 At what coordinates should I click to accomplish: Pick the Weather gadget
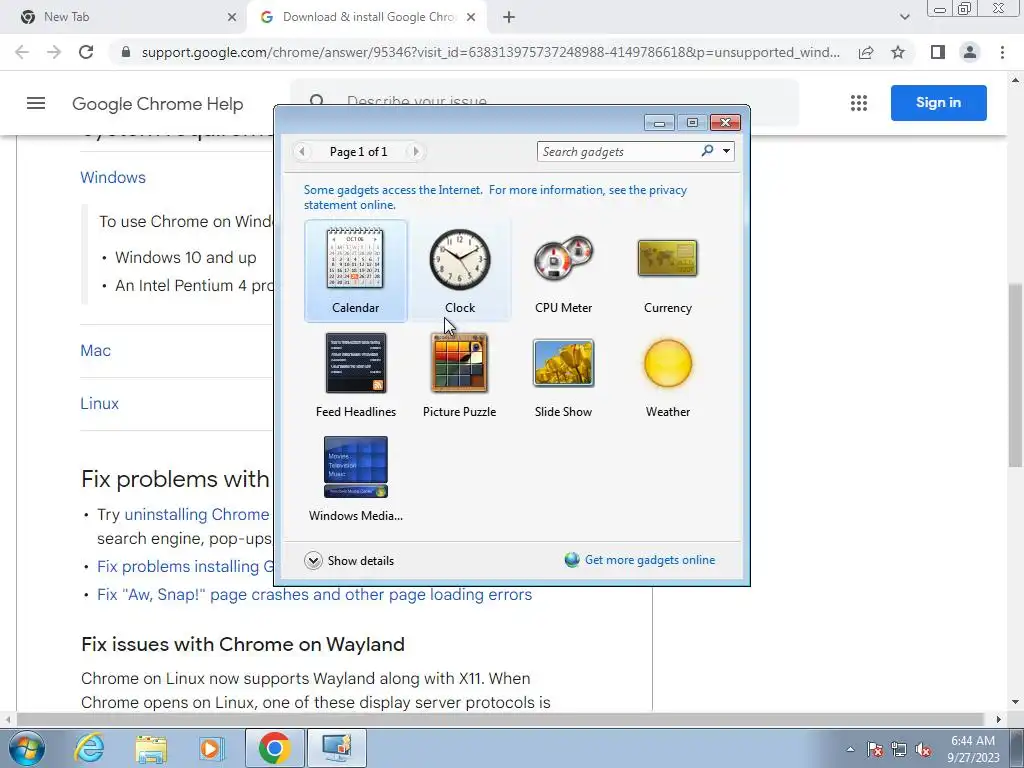pyautogui.click(x=667, y=376)
